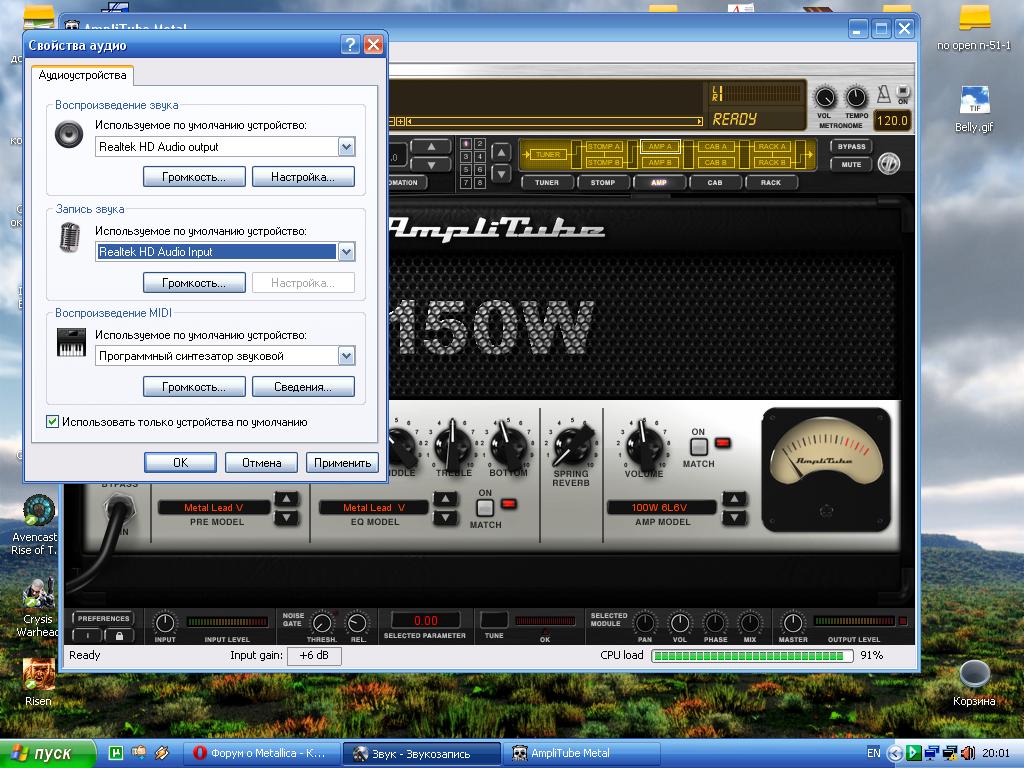Toggle the EQ model Match ON switch
1024x768 pixels.
tap(485, 507)
